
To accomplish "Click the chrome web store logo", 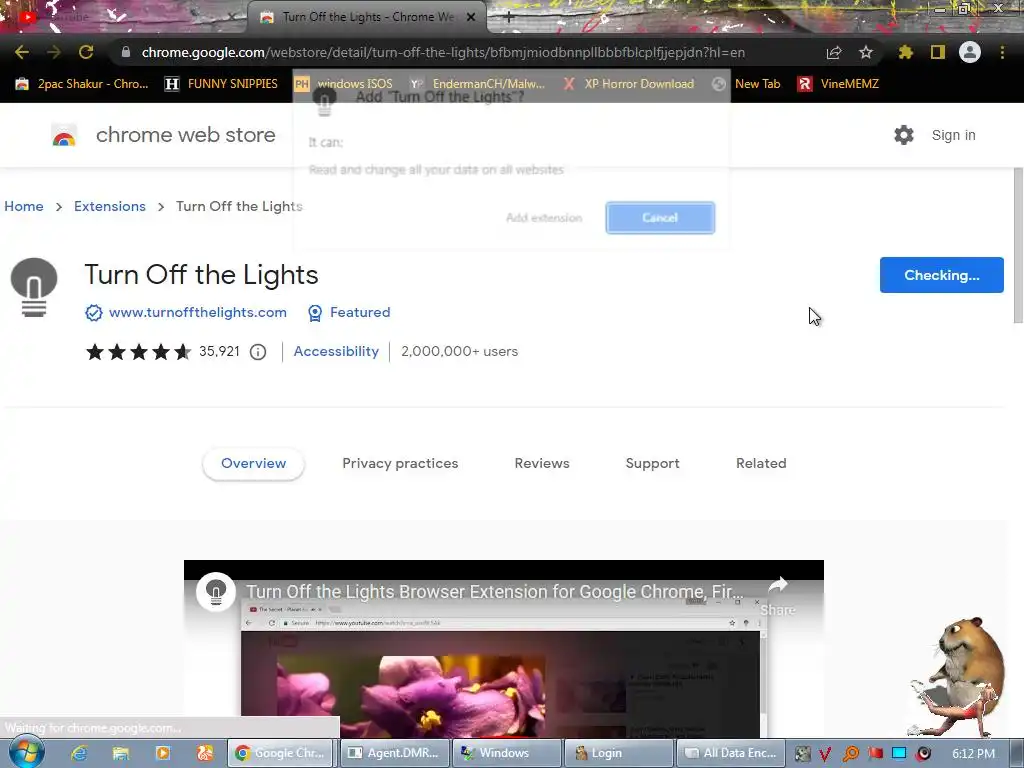I will [64, 135].
